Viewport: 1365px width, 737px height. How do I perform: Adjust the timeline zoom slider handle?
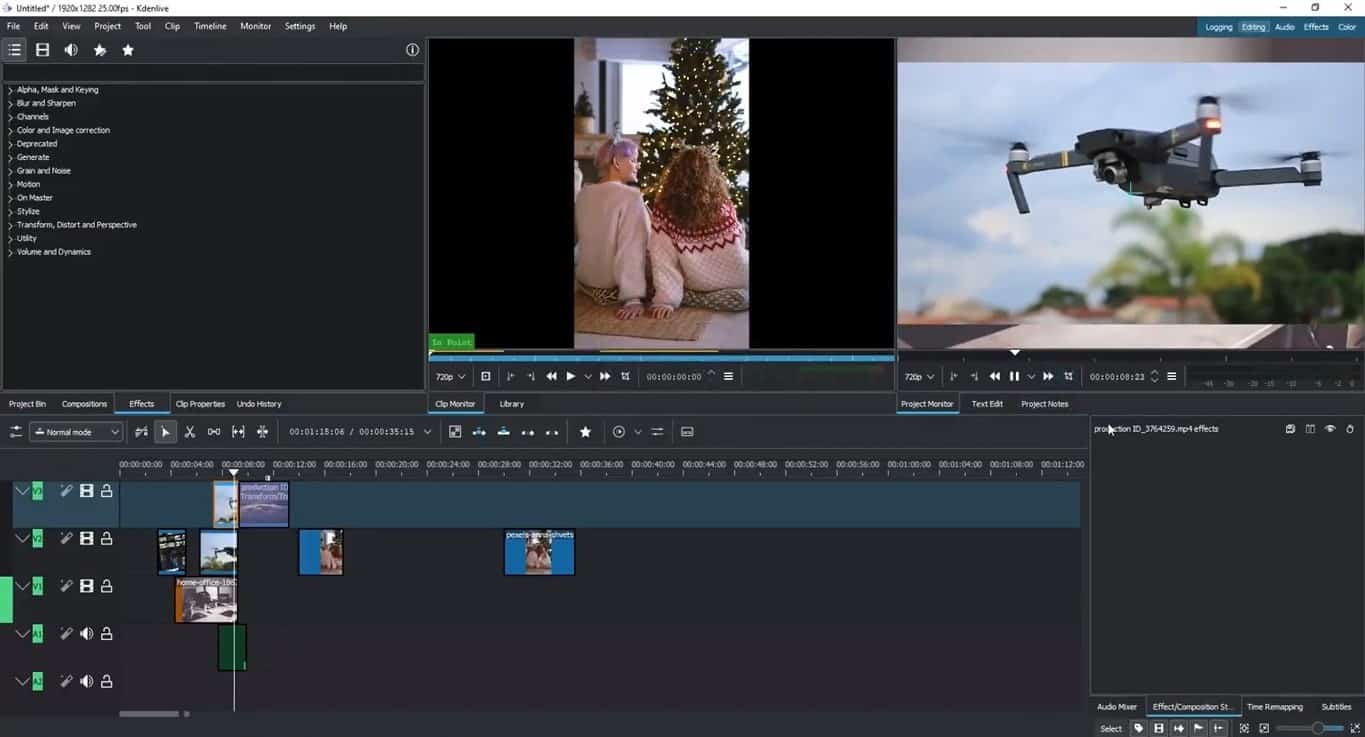pyautogui.click(x=1318, y=729)
